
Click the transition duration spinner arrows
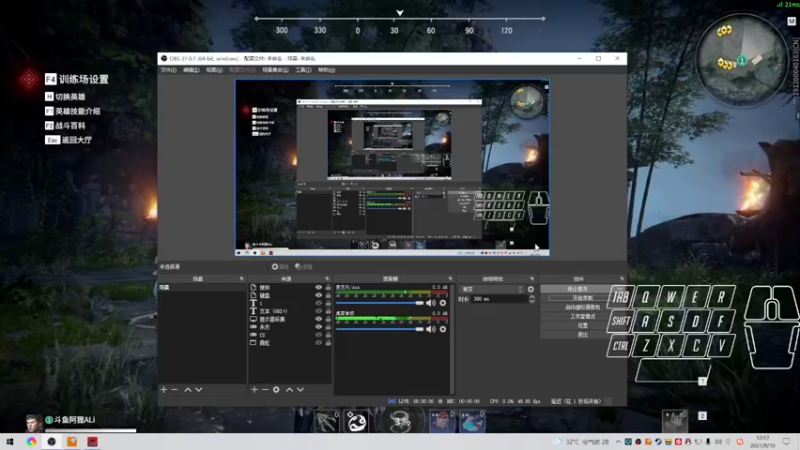coord(532,299)
